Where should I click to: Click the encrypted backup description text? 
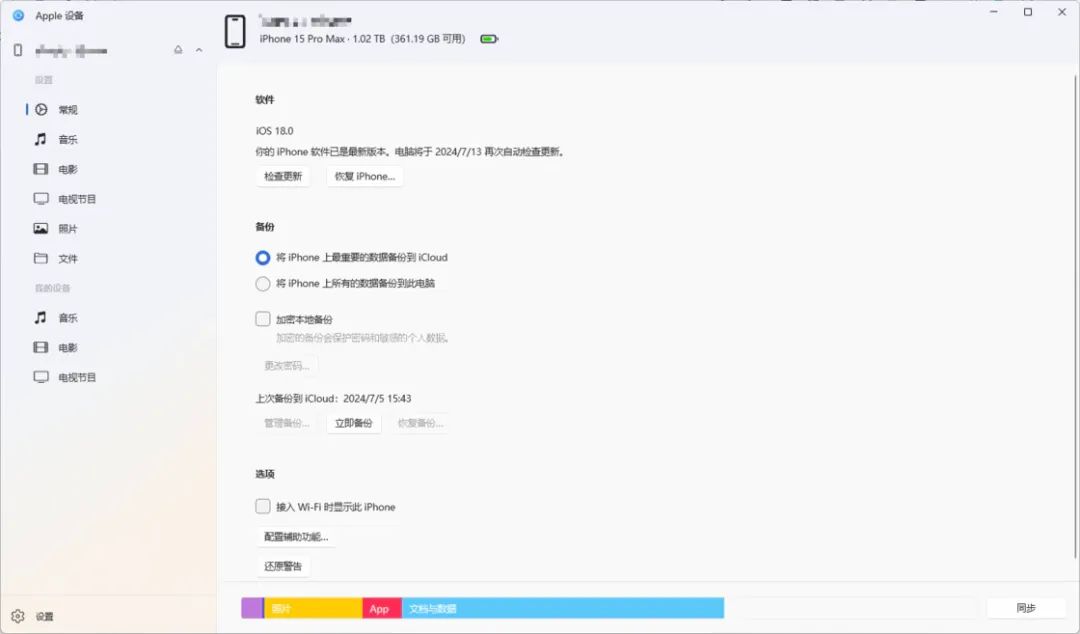(363, 338)
